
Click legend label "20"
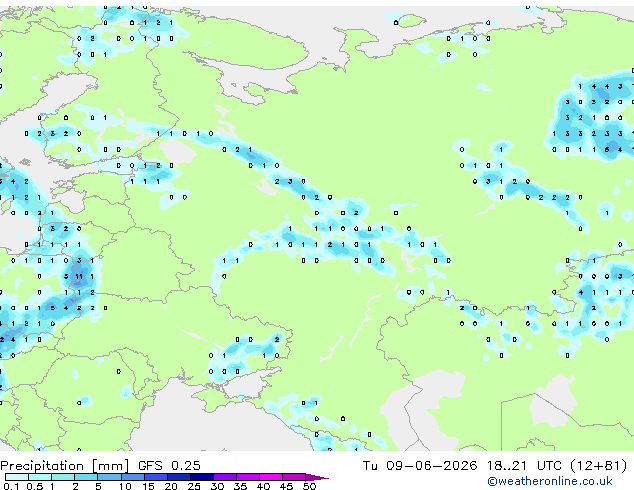tap(171, 486)
